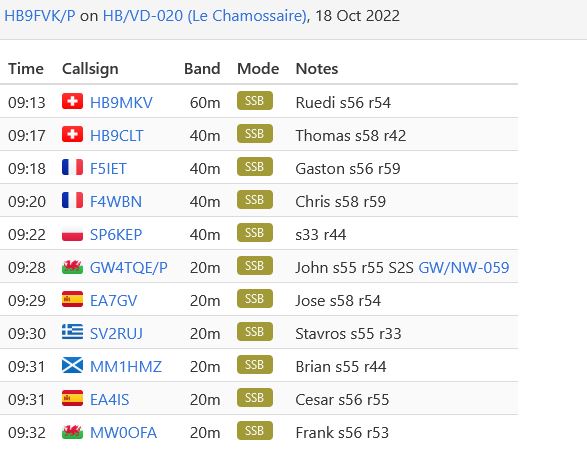
Task: Click the Greek flag beside SV2RUJ
Action: coord(72,333)
